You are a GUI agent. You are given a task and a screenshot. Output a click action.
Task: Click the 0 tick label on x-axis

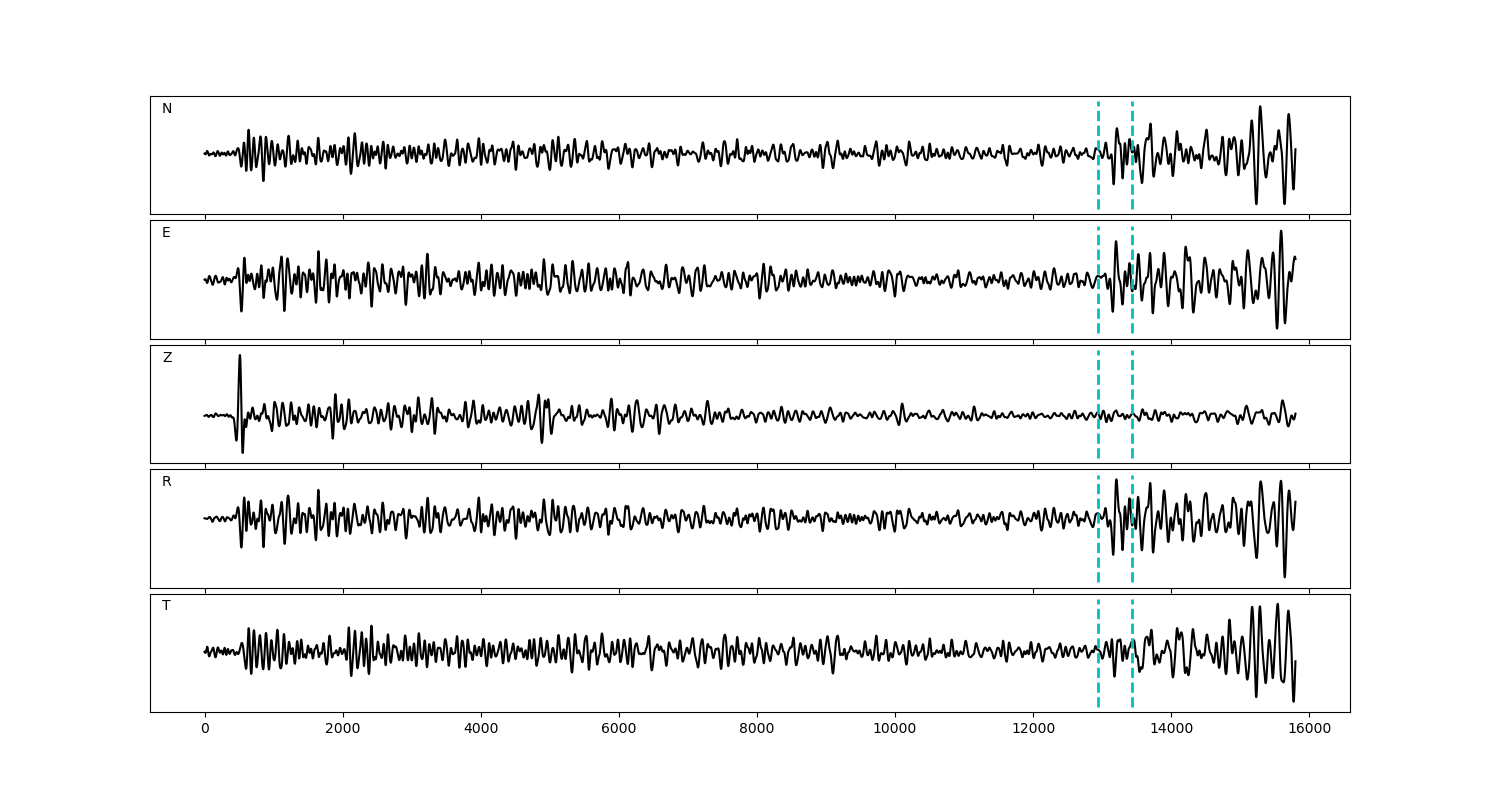pos(205,729)
